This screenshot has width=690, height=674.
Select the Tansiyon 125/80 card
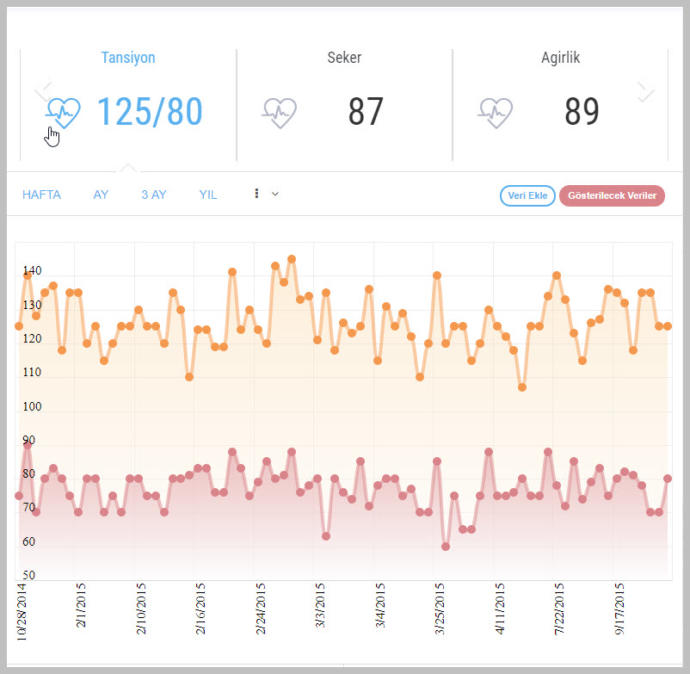(128, 105)
